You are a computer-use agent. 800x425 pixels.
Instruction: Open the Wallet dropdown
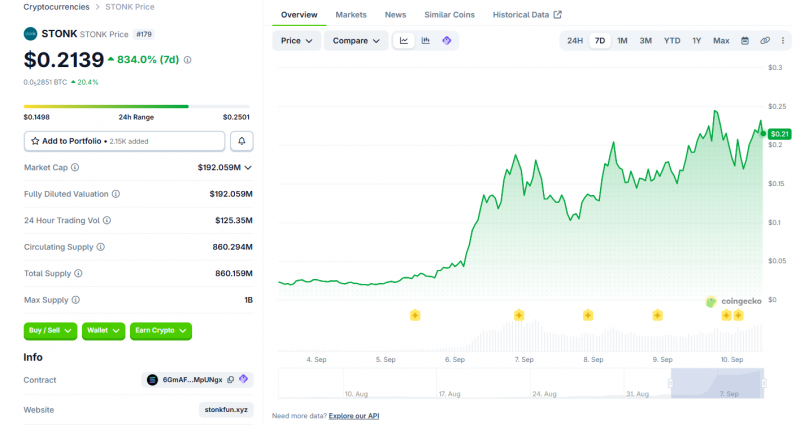103,331
